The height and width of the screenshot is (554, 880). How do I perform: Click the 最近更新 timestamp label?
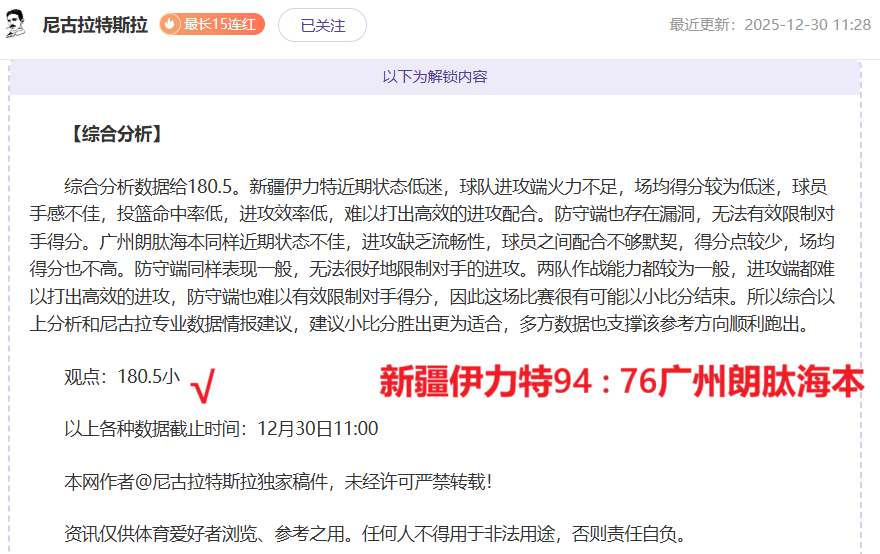[705, 25]
